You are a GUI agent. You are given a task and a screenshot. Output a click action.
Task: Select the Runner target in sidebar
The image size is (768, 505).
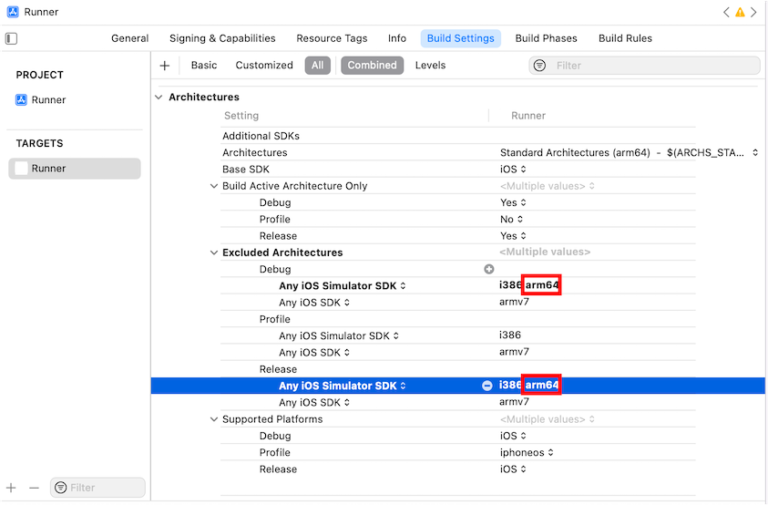(x=48, y=168)
